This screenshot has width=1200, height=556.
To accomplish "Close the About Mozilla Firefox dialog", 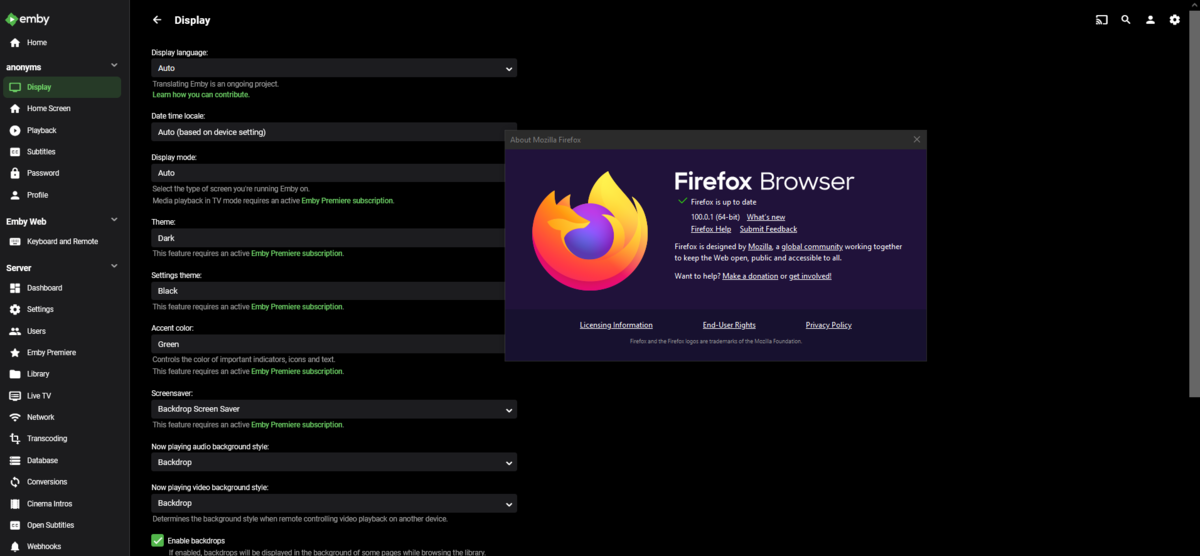I will coord(917,139).
